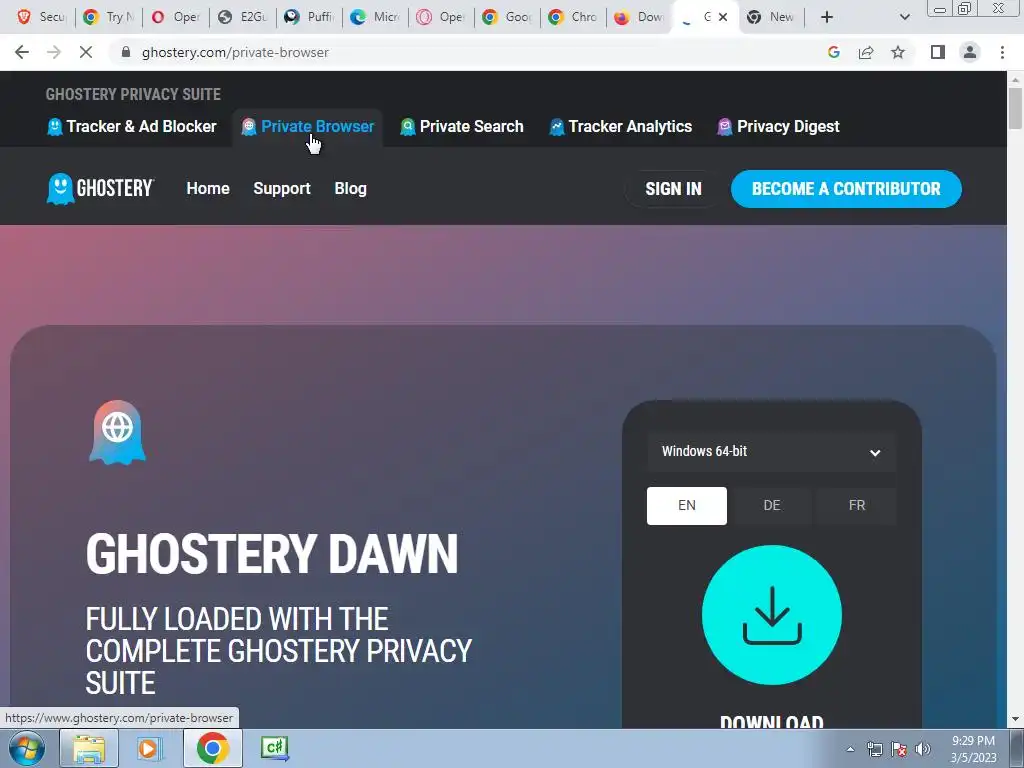Click the browser back arrow
The width and height of the screenshot is (1024, 768).
pos(22,52)
